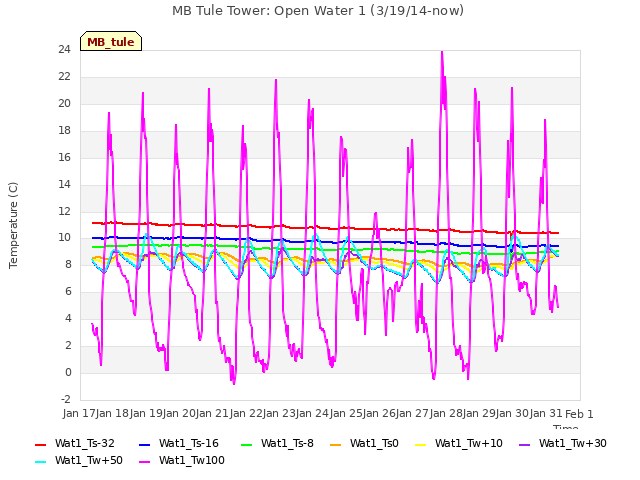Click the 8 y-axis tick label
This screenshot has height=480, width=640.
point(68,265)
